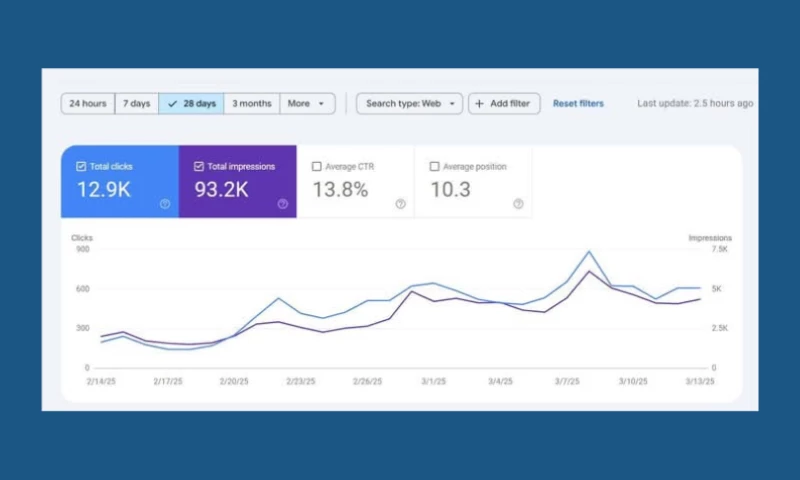
Task: Click the Last update timestamp text
Action: click(695, 103)
